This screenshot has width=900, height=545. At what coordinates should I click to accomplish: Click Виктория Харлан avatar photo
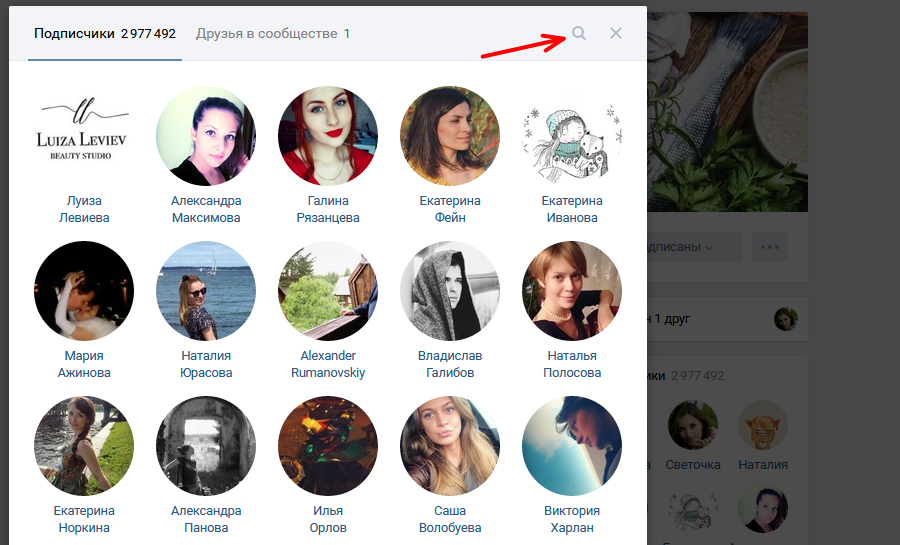click(x=572, y=446)
